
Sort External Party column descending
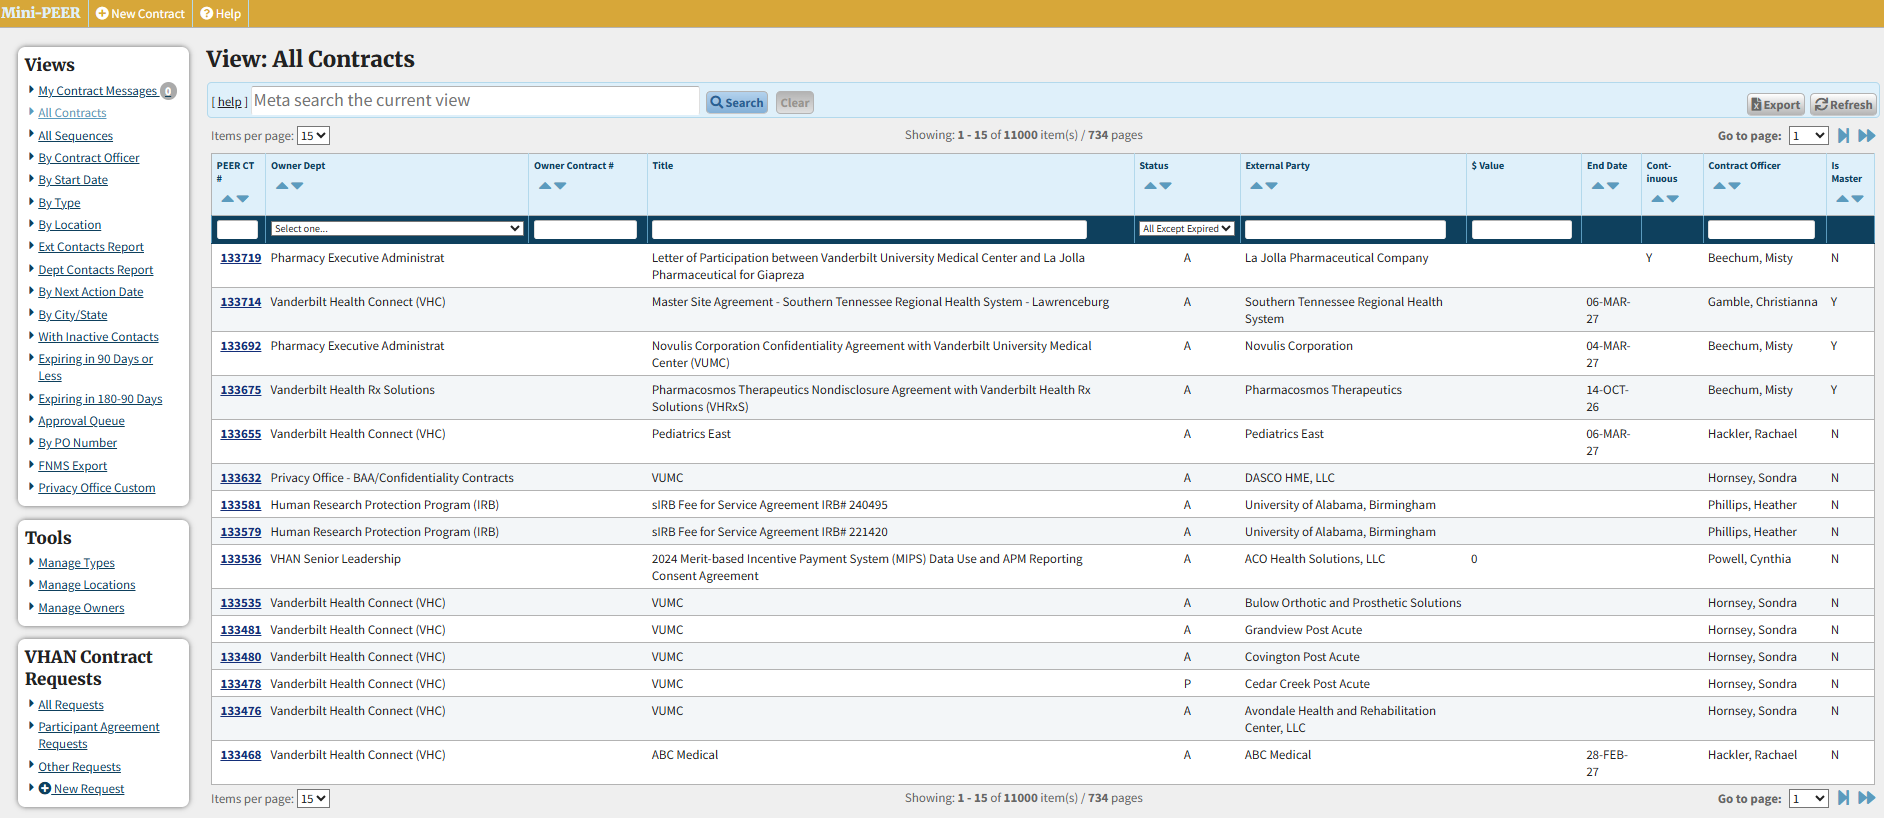click(1271, 186)
